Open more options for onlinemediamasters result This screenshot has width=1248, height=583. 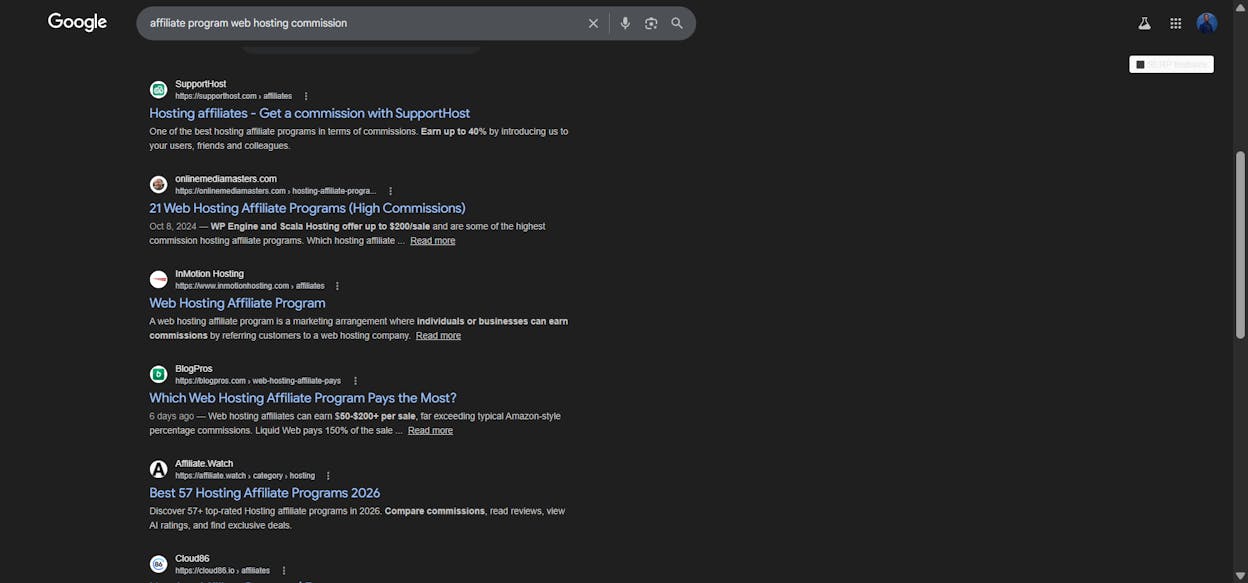click(x=390, y=191)
